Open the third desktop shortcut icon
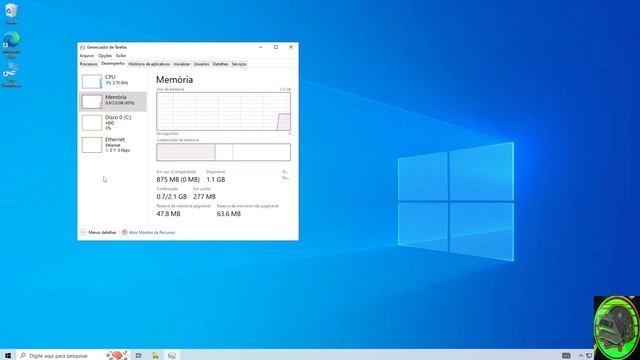The height and width of the screenshot is (360, 640). pyautogui.click(x=11, y=75)
